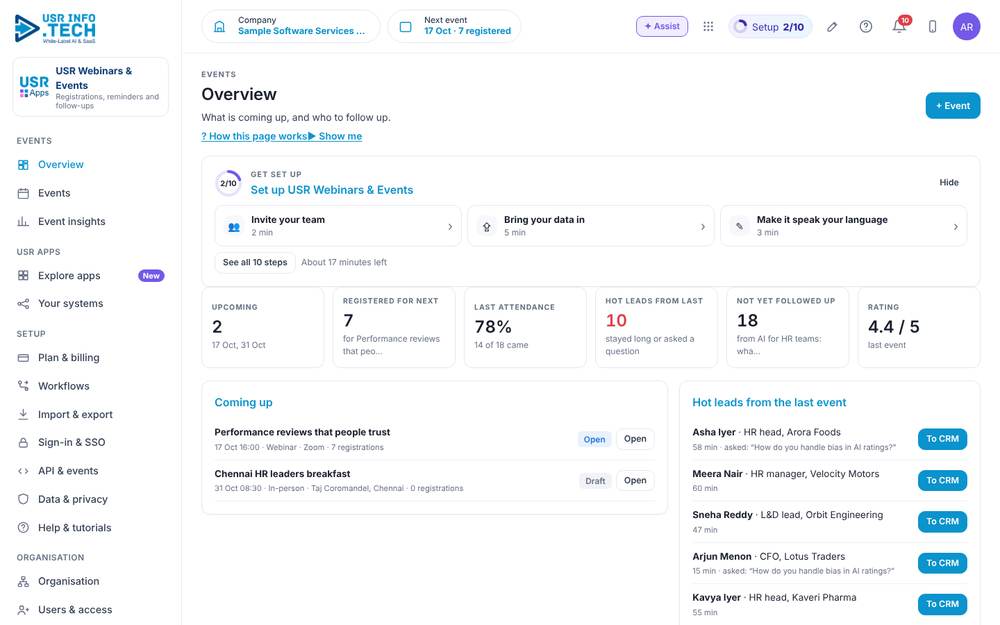Send Sneha Reddy To CRM
This screenshot has height=625, width=1000.
click(x=943, y=522)
